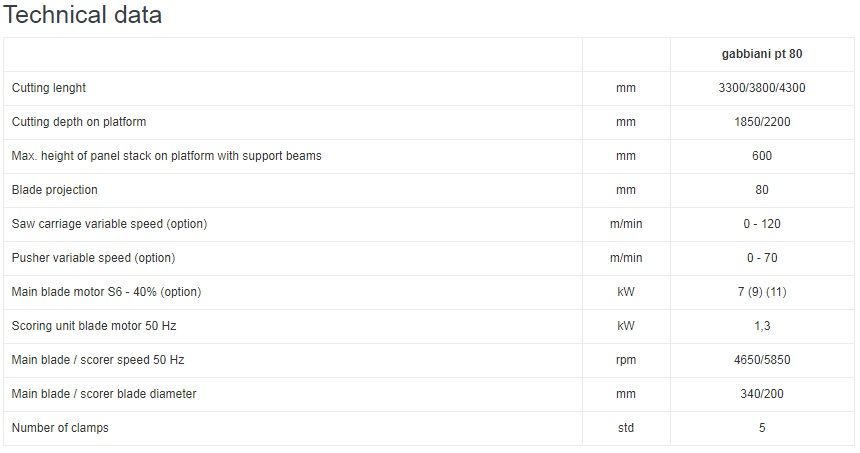
Task: Click Pusher variable speed (option) label
Action: click(x=93, y=258)
